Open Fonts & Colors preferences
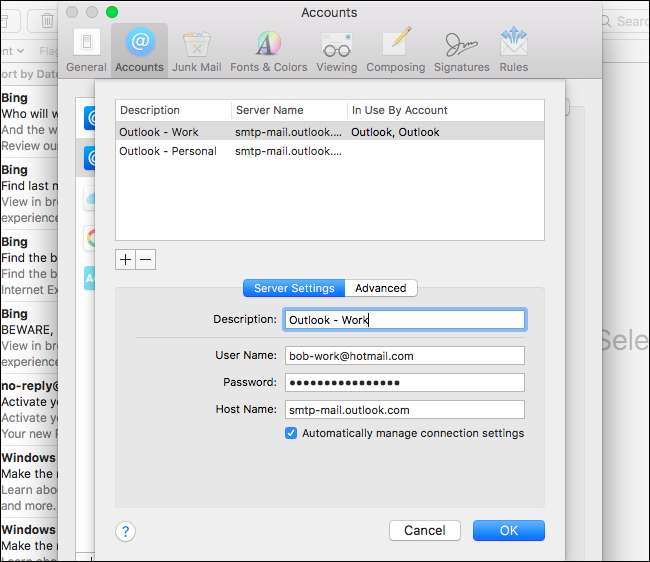650x562 pixels. tap(268, 49)
